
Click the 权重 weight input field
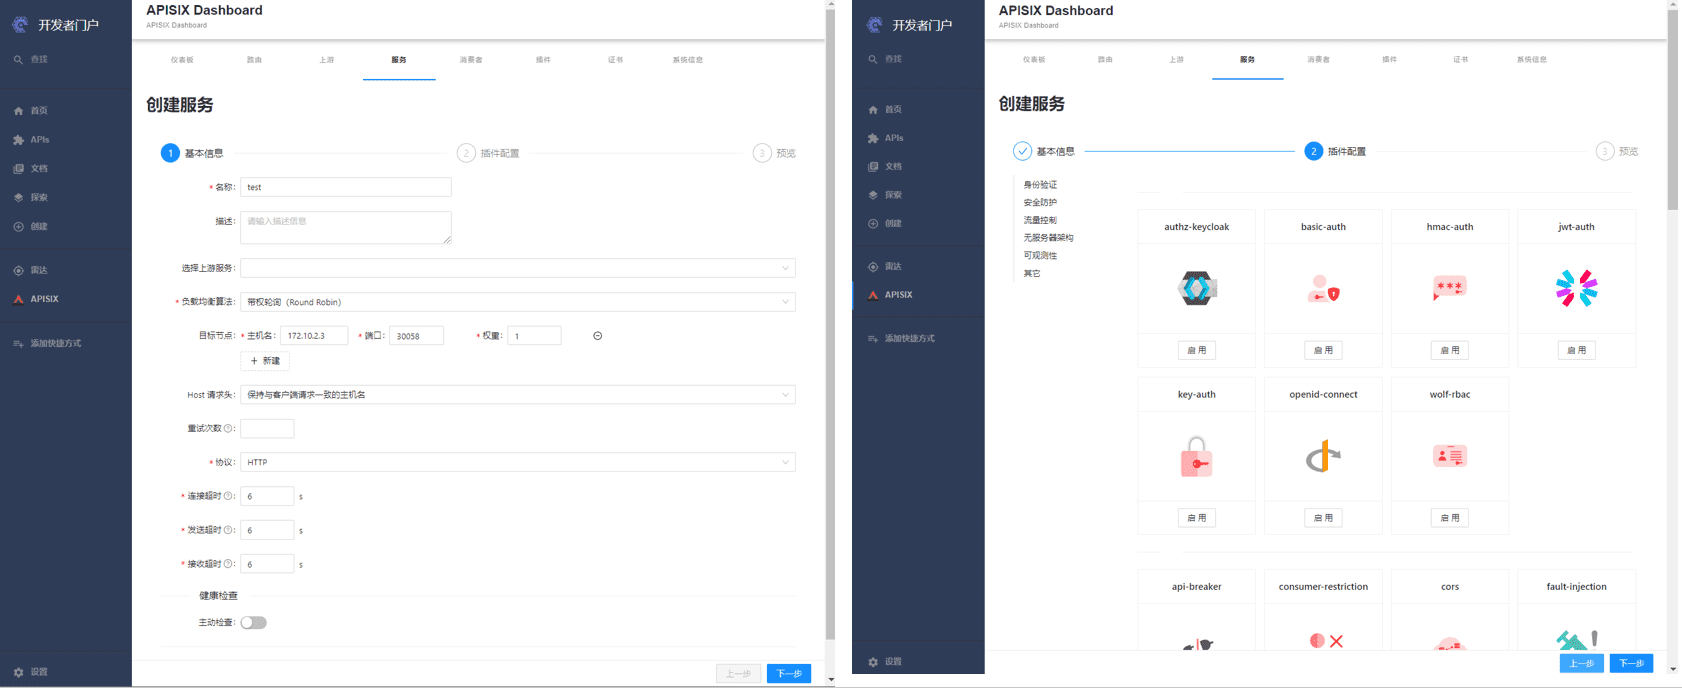coord(535,336)
